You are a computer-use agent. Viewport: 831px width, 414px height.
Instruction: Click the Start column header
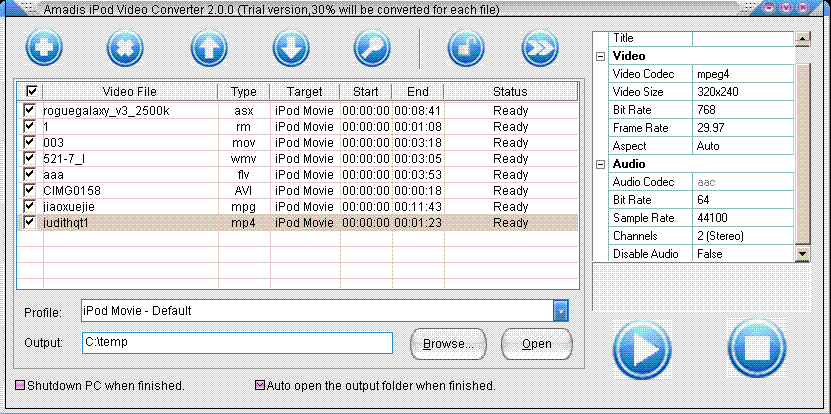coord(366,91)
